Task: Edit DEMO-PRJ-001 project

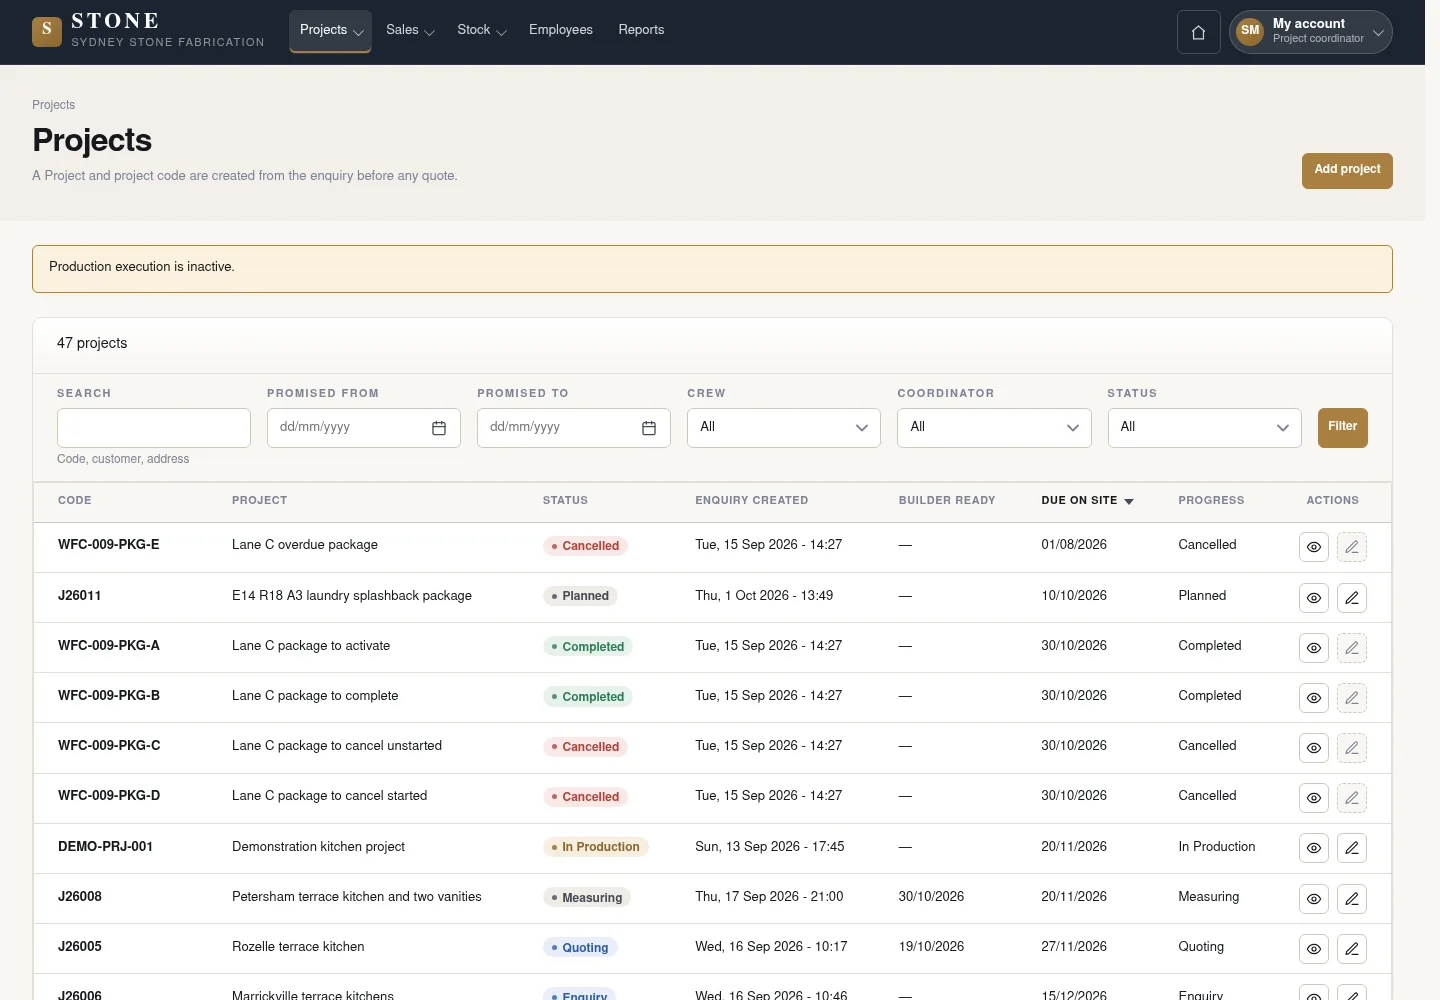Action: [1352, 848]
